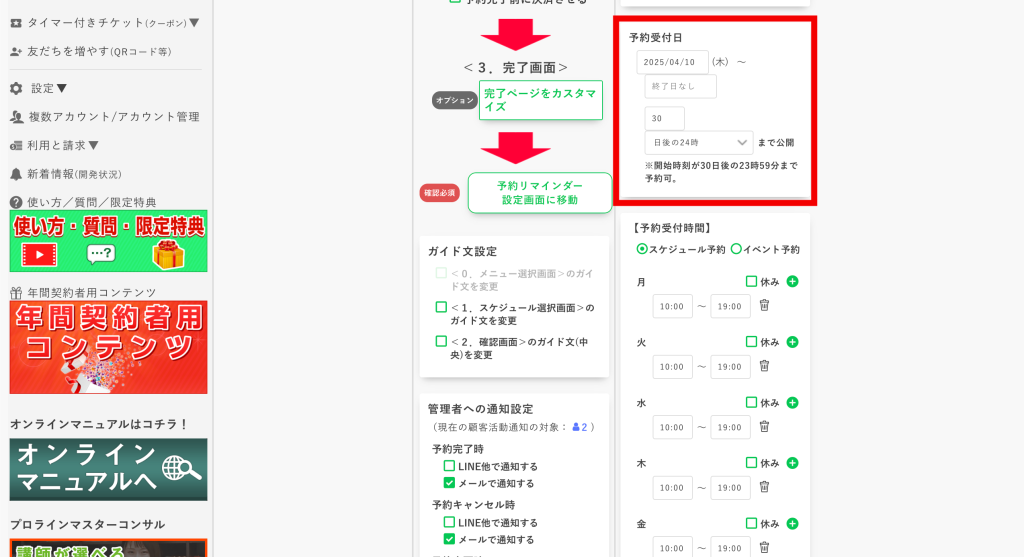Check 休み for 金 (Friday)
This screenshot has width=1024, height=557.
pos(751,523)
